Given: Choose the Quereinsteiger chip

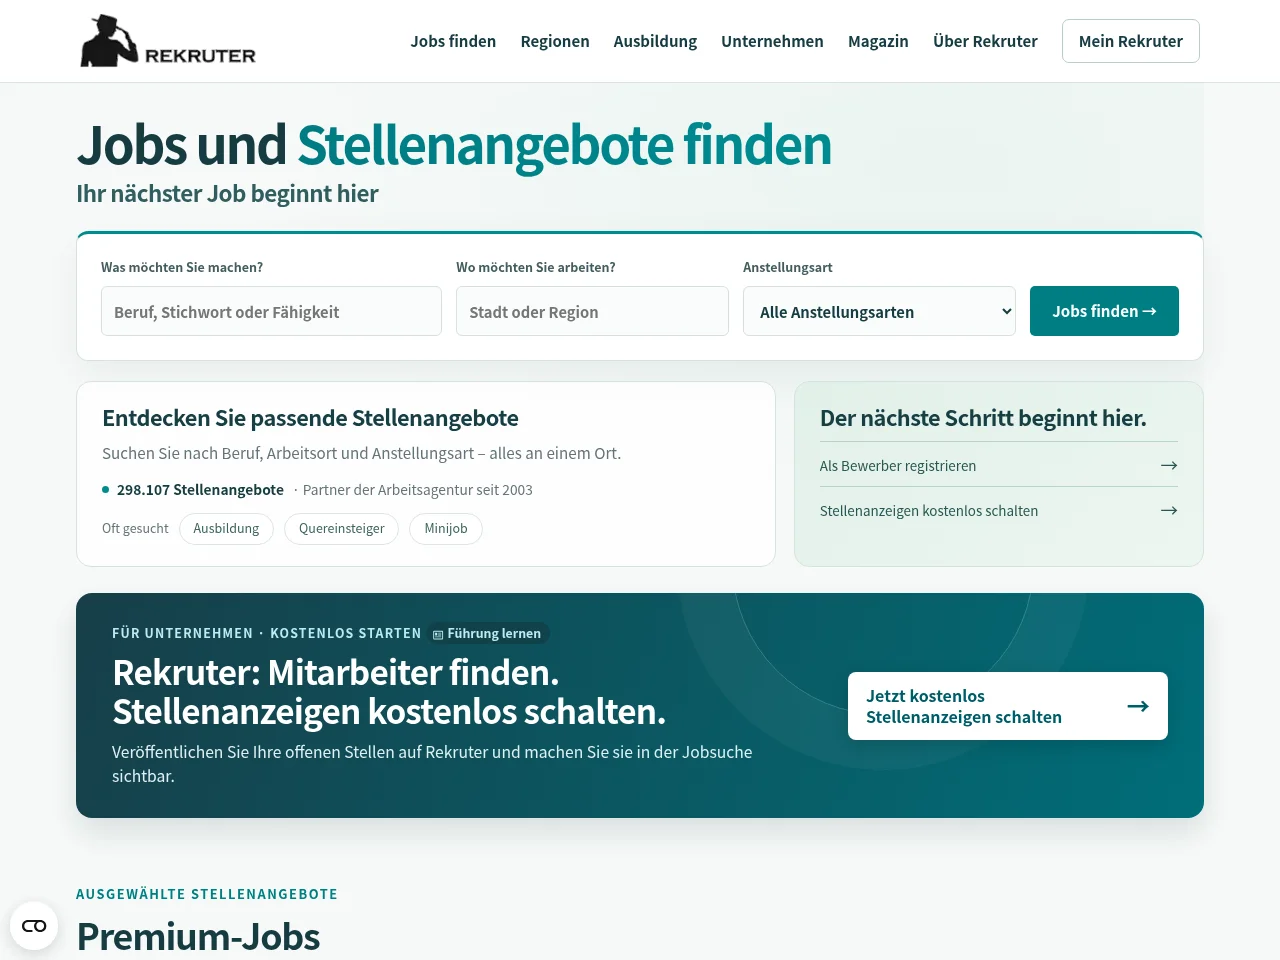Looking at the screenshot, I should tap(342, 529).
